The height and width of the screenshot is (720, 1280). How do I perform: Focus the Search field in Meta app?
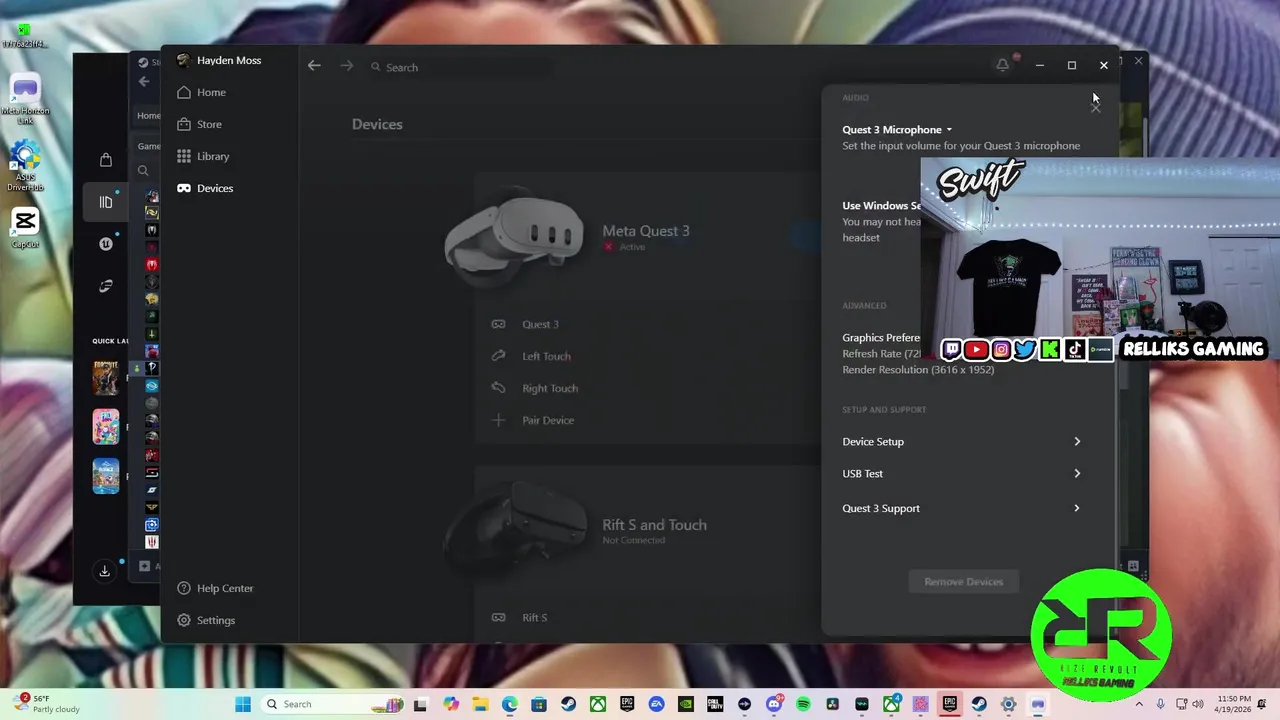pyautogui.click(x=460, y=67)
